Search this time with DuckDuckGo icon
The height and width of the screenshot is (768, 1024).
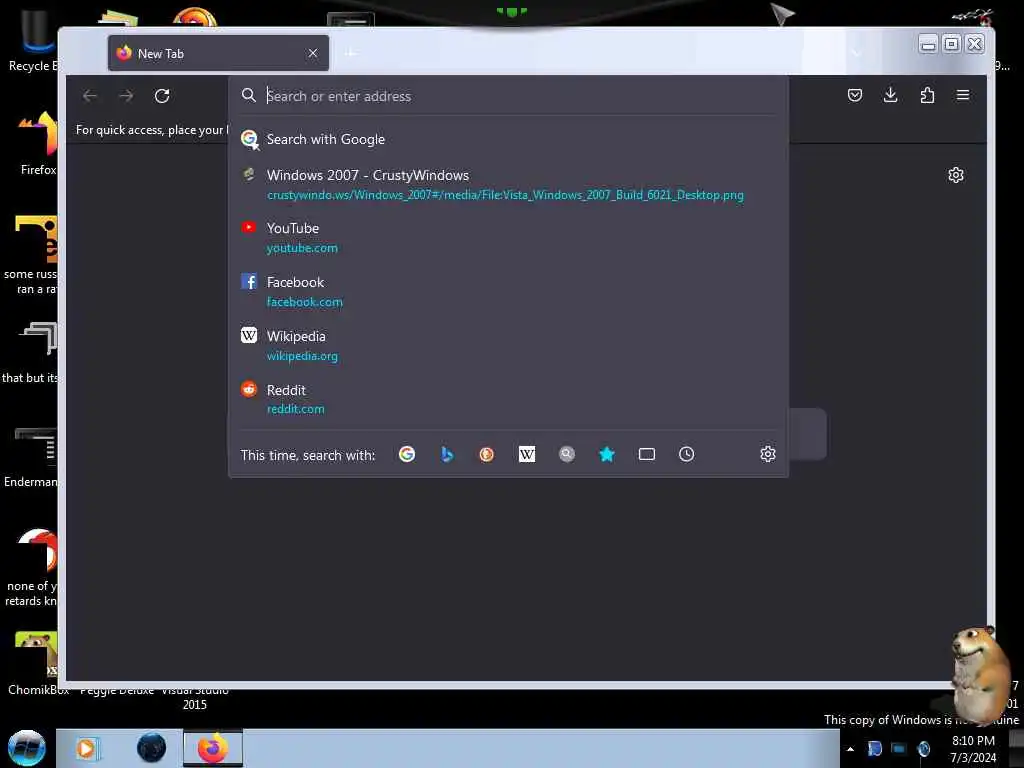[487, 454]
